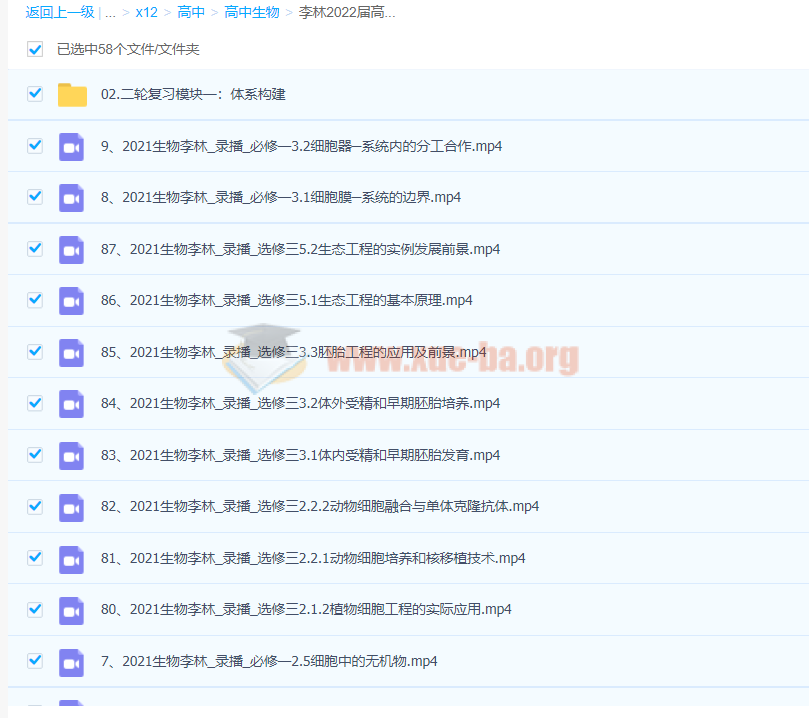Uncheck the checkbox for file 80 植物细胞工程
Viewport: 809px width, 718px height.
[35, 610]
